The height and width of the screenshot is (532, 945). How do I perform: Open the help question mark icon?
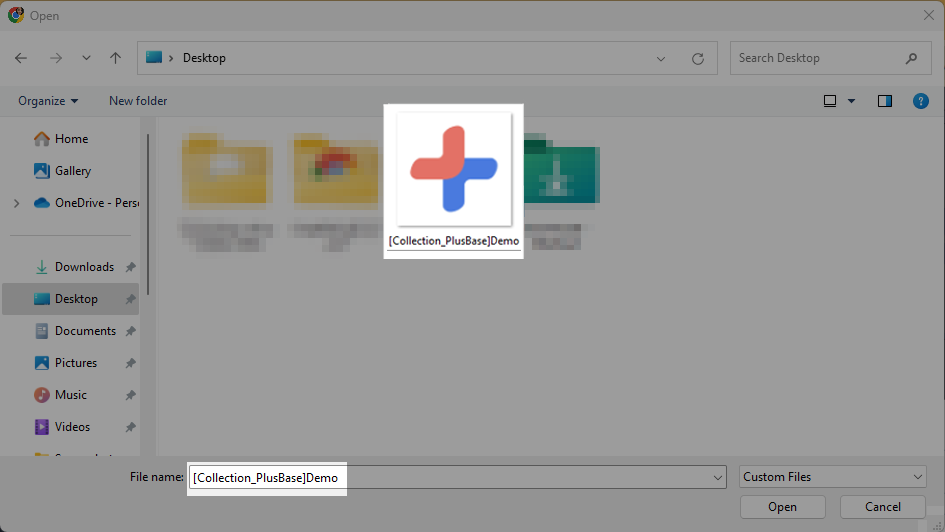[921, 101]
